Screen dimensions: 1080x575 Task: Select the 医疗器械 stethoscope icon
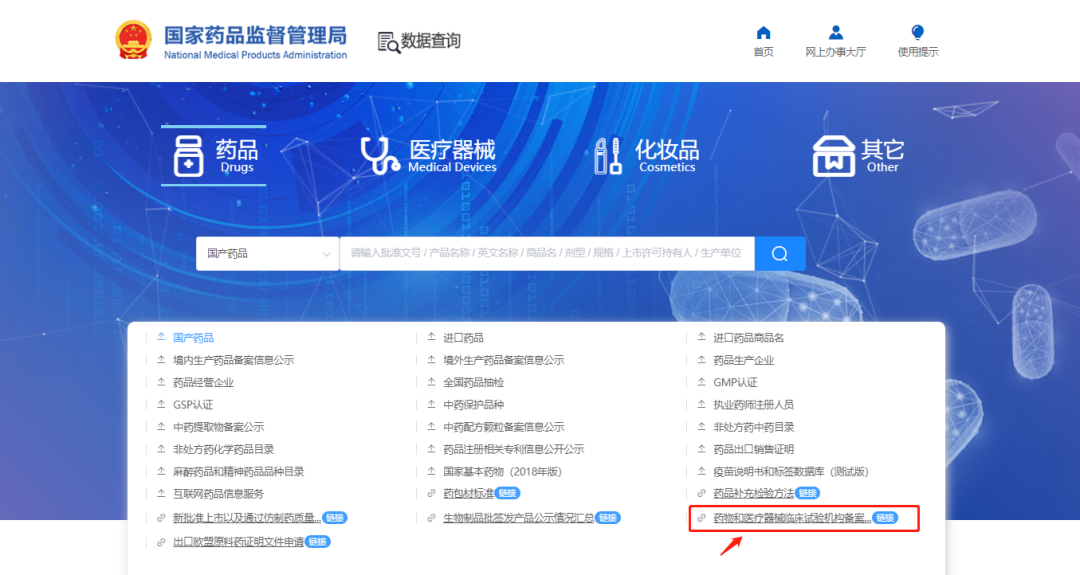[379, 156]
